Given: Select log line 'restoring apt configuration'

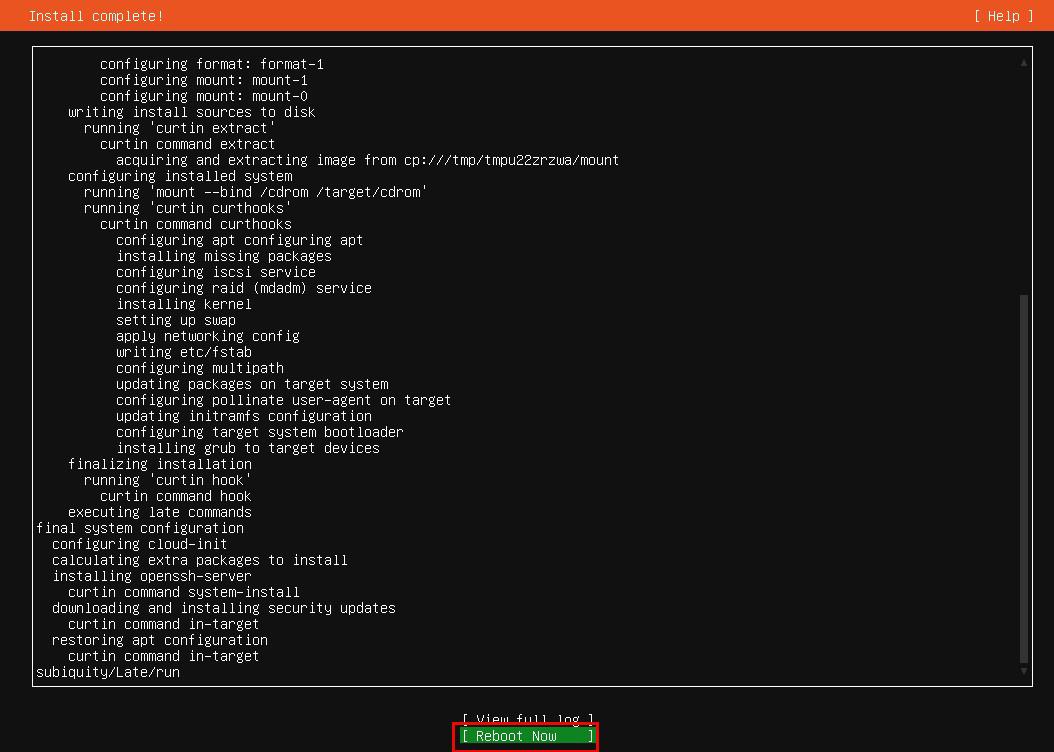Looking at the screenshot, I should coord(160,640).
